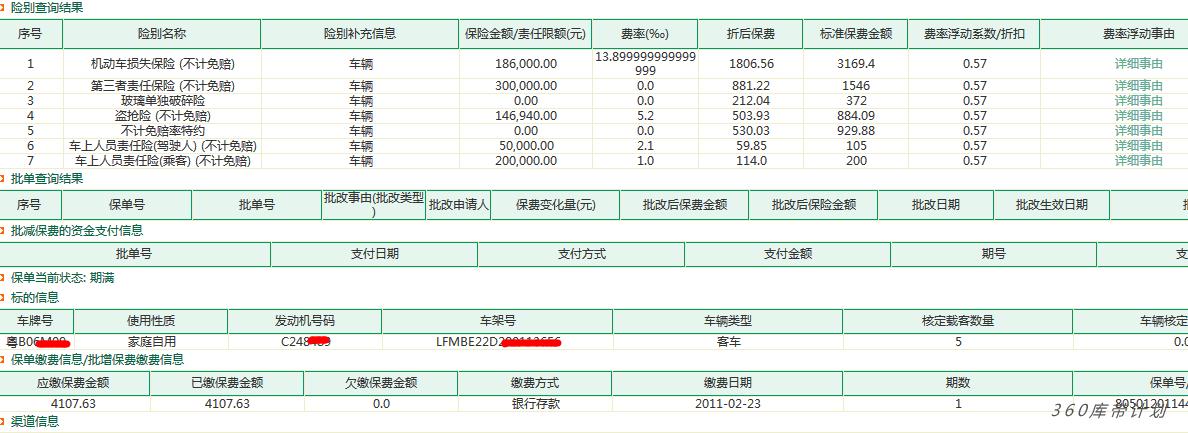Screen dimensions: 1188x433
Task: Select the 玻璃单独破碎险 cell
Action: [x=162, y=101]
